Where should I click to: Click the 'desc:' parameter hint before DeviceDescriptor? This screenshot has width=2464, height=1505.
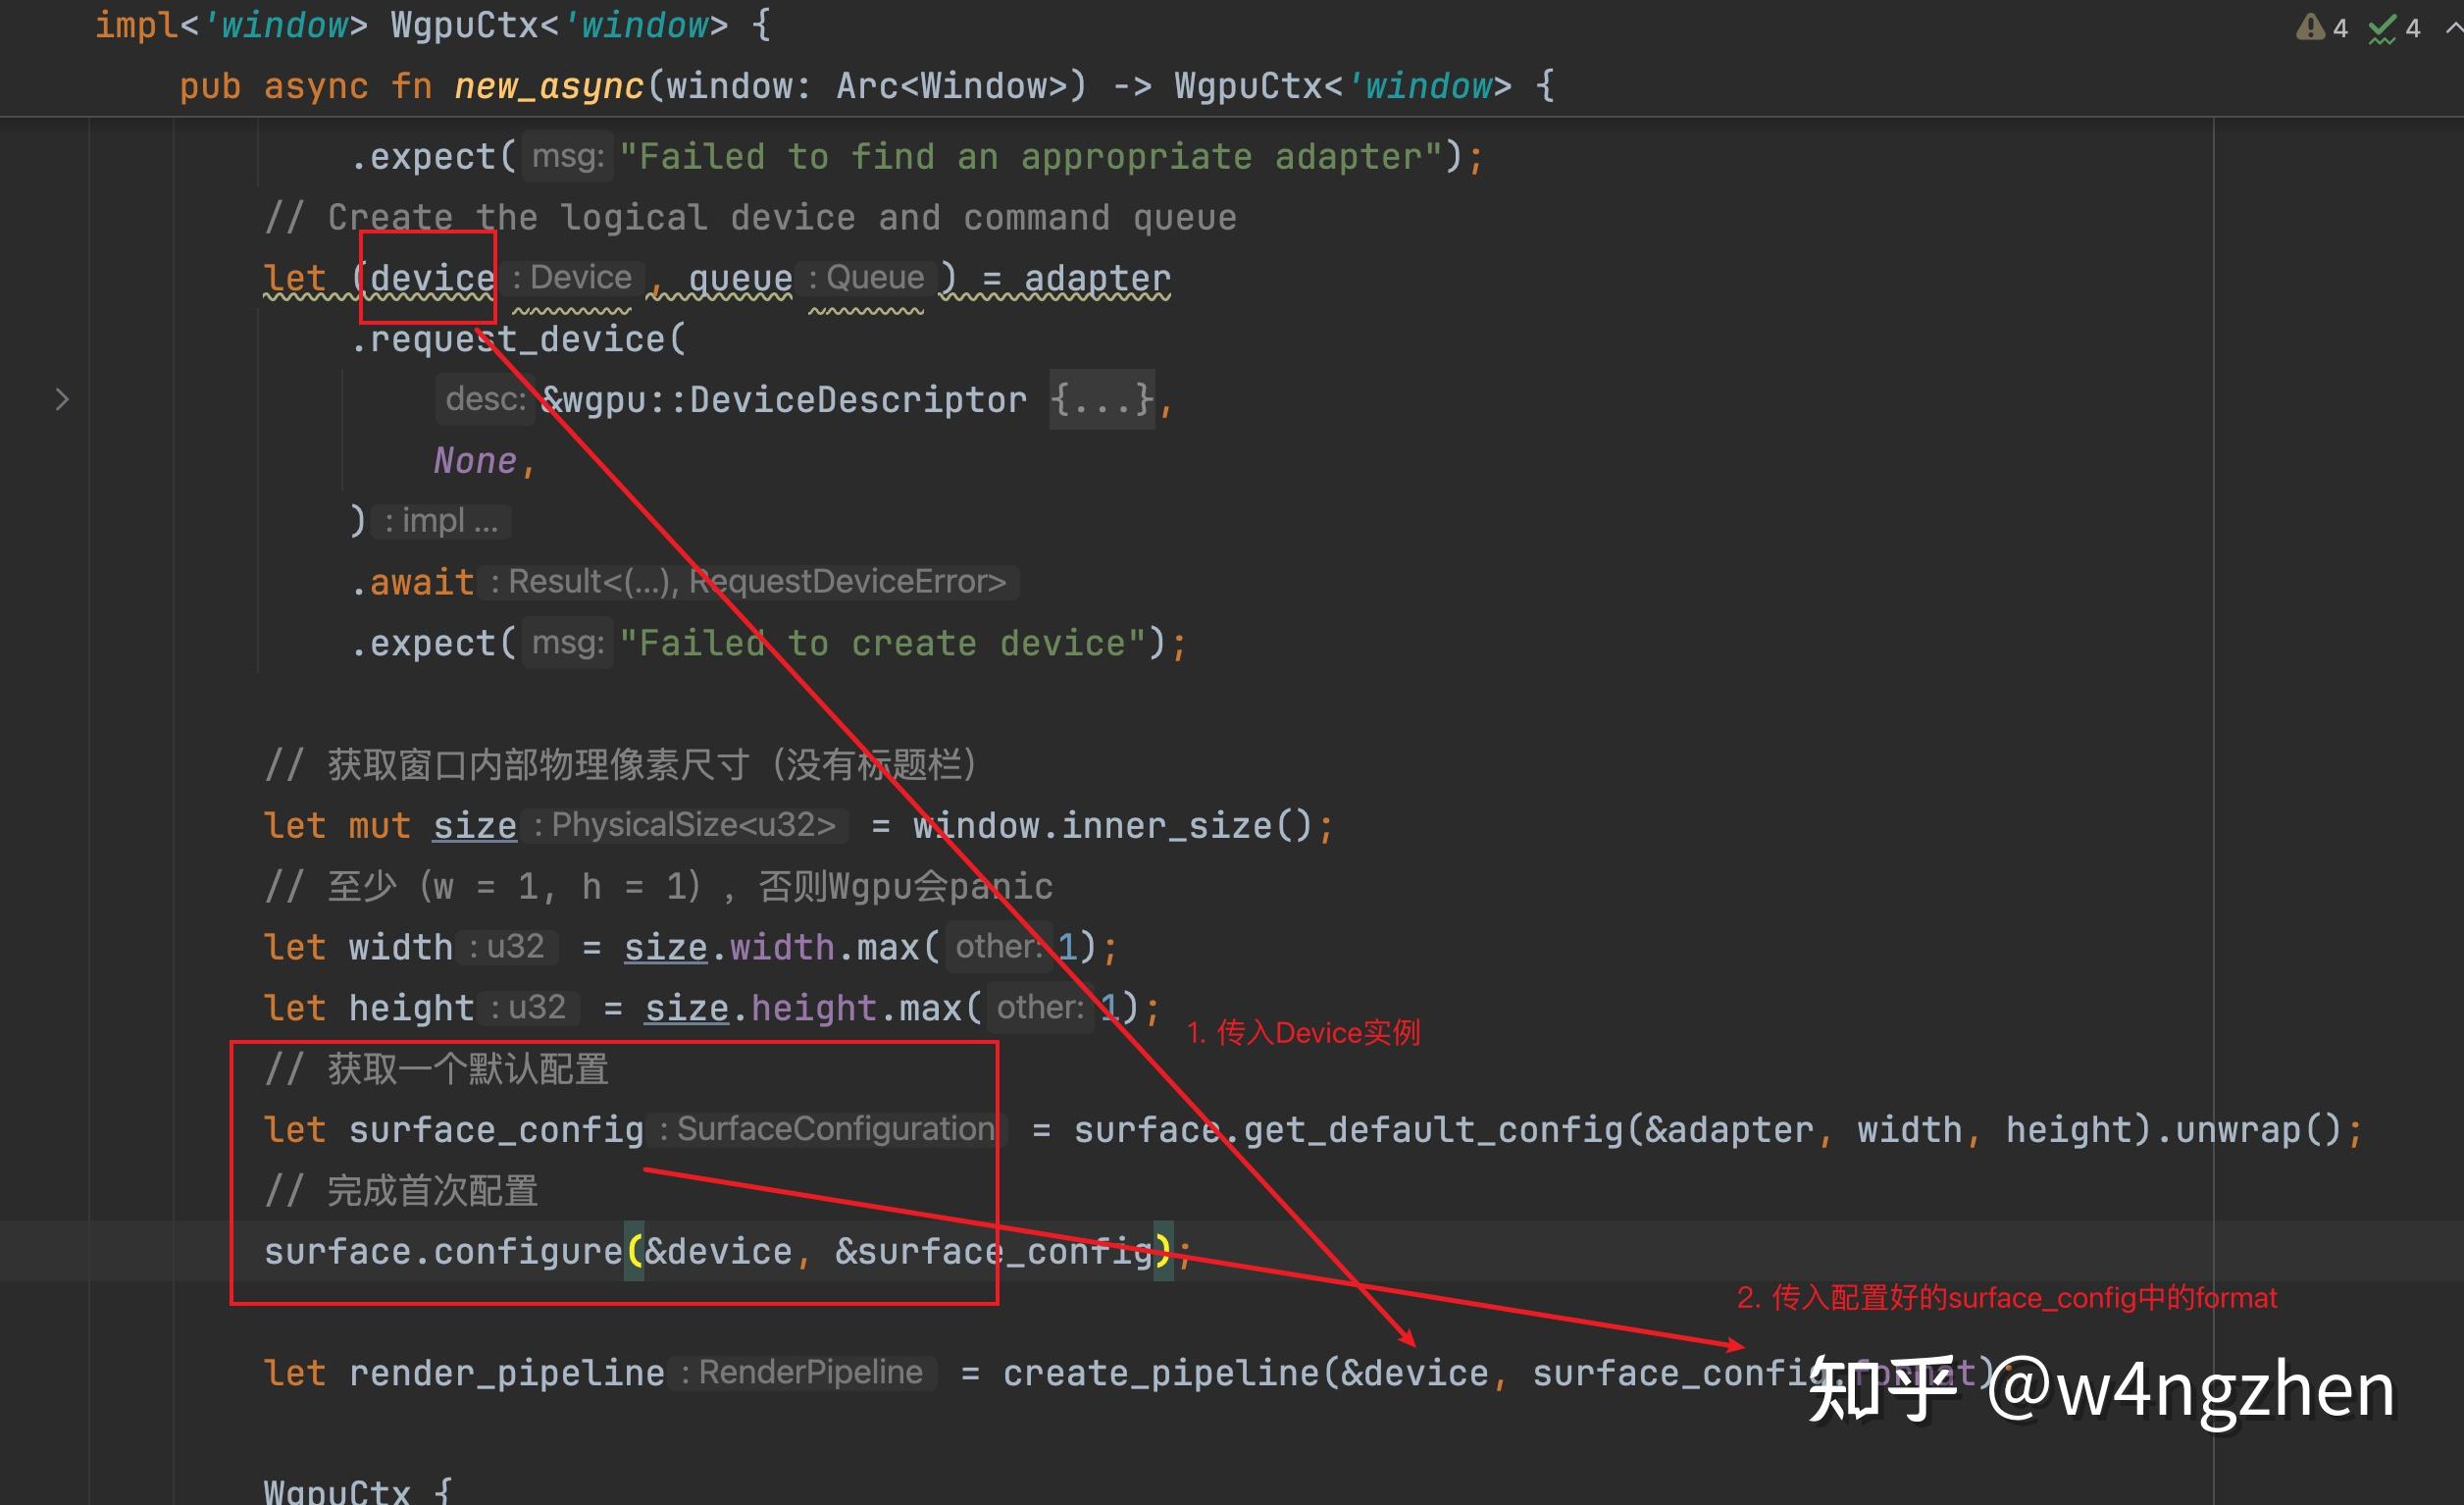pos(484,399)
